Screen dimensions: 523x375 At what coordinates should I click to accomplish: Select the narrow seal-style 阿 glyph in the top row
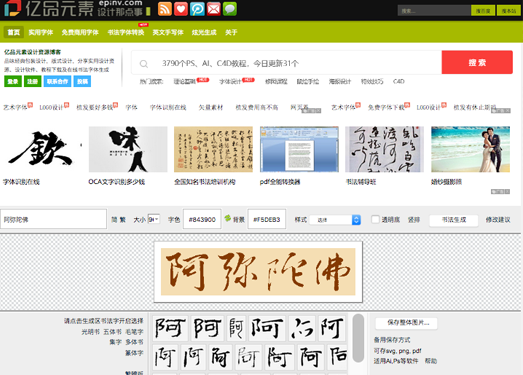pos(236,328)
